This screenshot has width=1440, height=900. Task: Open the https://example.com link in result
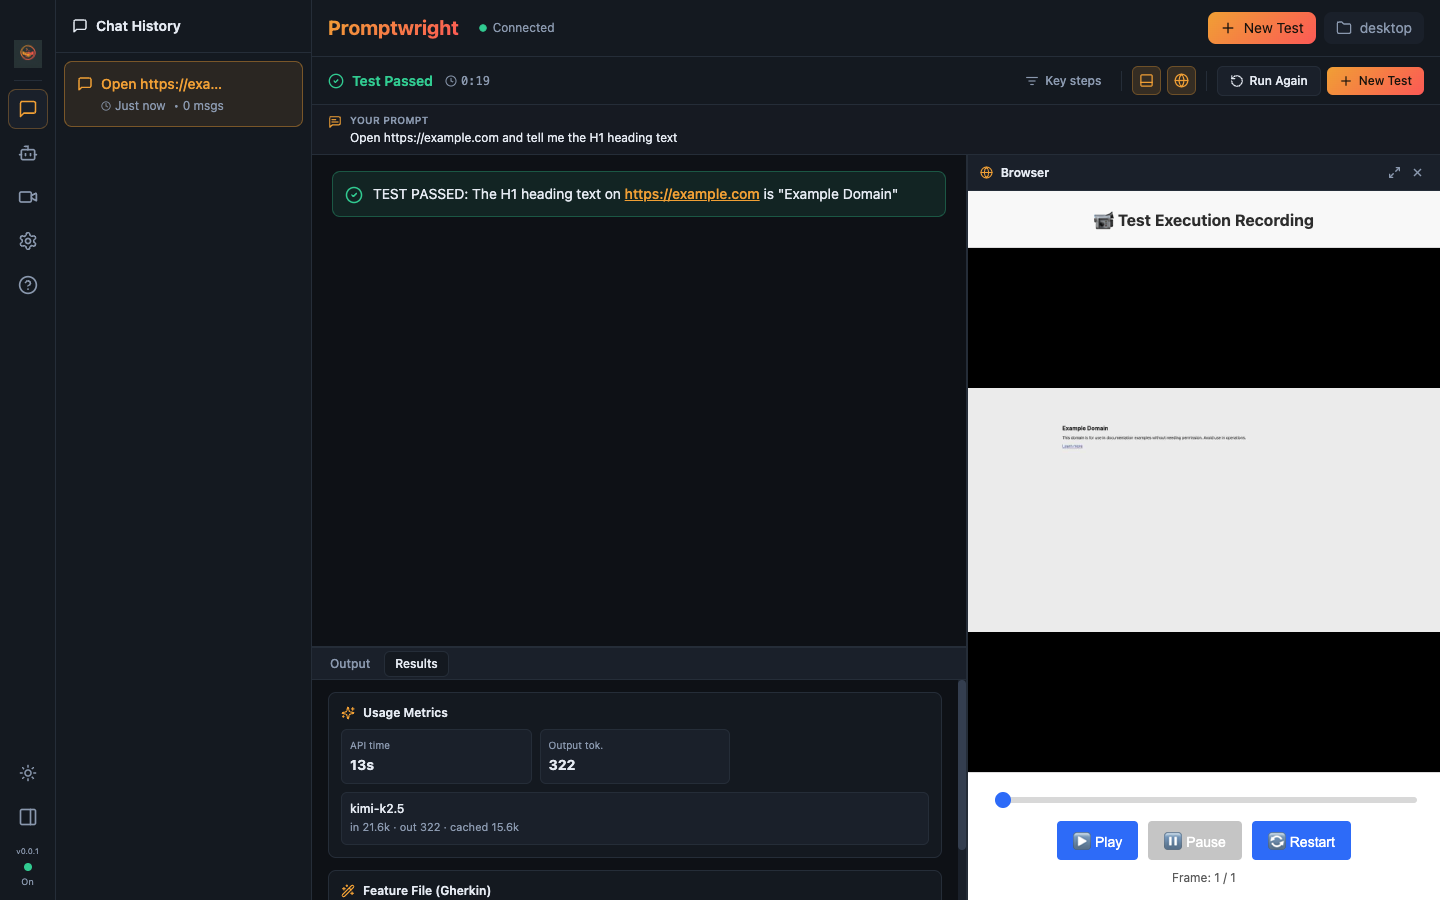click(x=692, y=194)
